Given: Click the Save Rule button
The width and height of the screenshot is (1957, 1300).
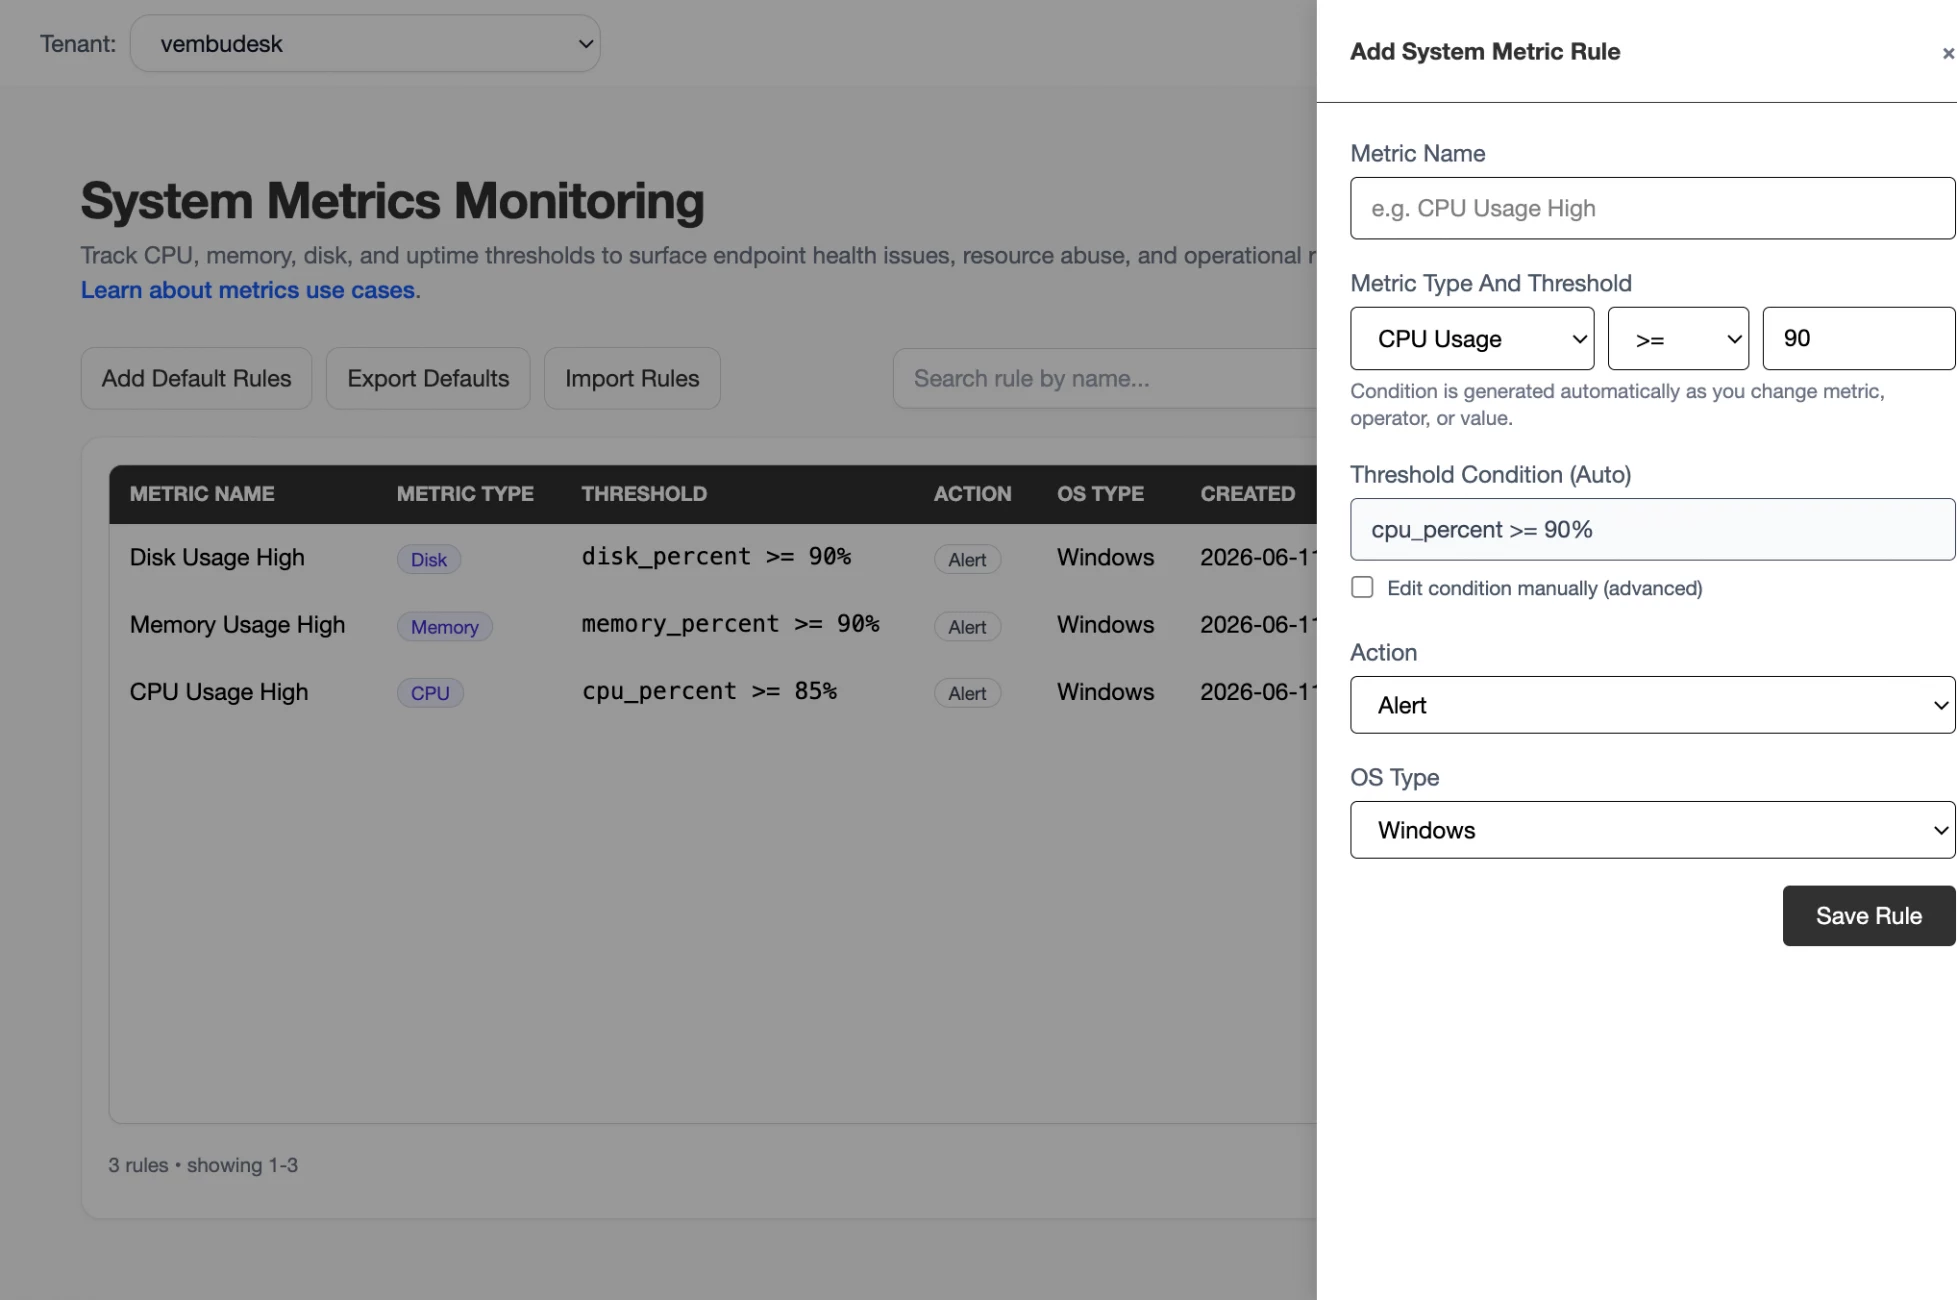Looking at the screenshot, I should point(1868,915).
